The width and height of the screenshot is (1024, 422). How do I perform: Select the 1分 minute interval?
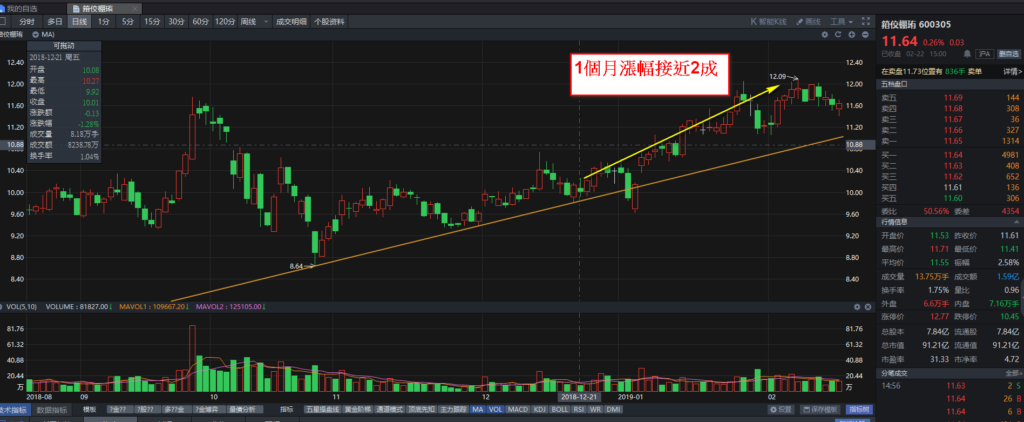[104, 22]
